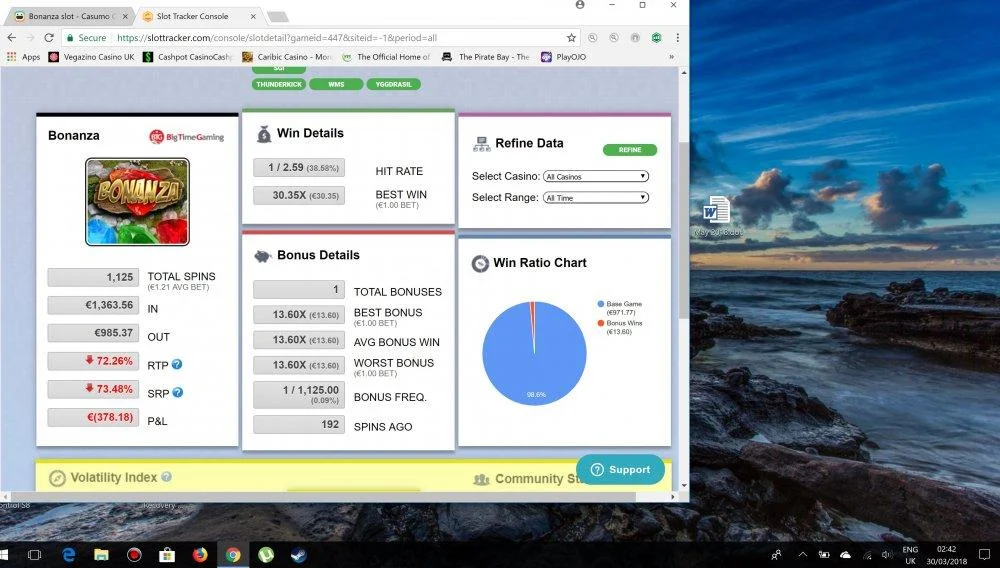Screen dimensions: 1000x568
Task: Click the Bonus Details piggy bank icon
Action: [263, 256]
